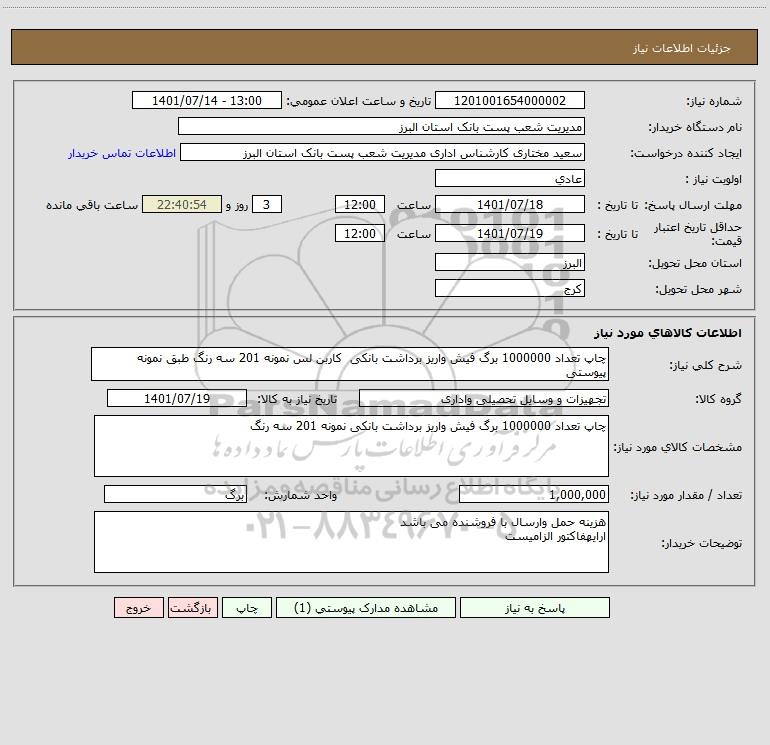Click the goods group field تجهیزات و وسایل تحصیلی

point(484,398)
